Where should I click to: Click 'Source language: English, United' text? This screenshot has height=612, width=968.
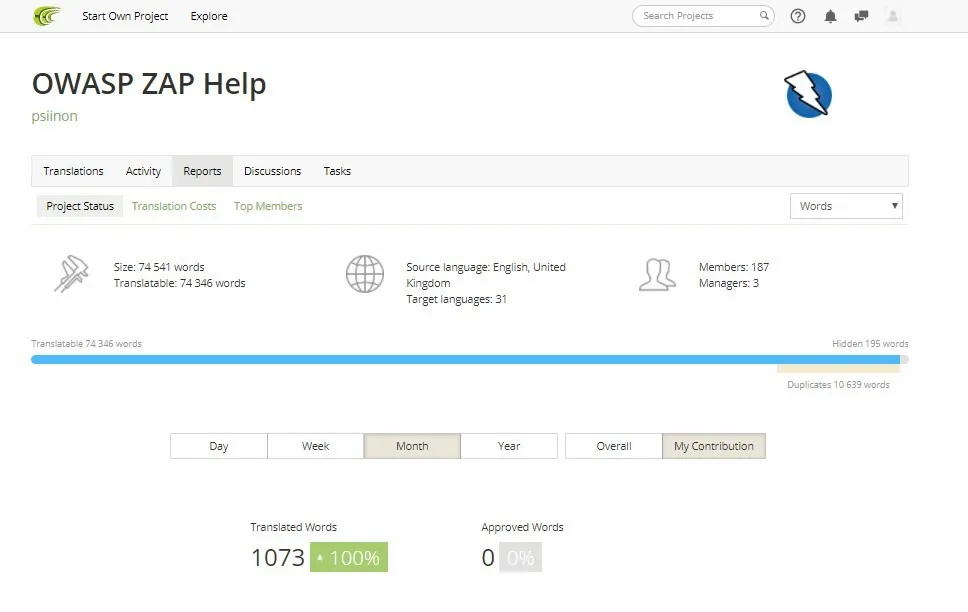tap(486, 267)
